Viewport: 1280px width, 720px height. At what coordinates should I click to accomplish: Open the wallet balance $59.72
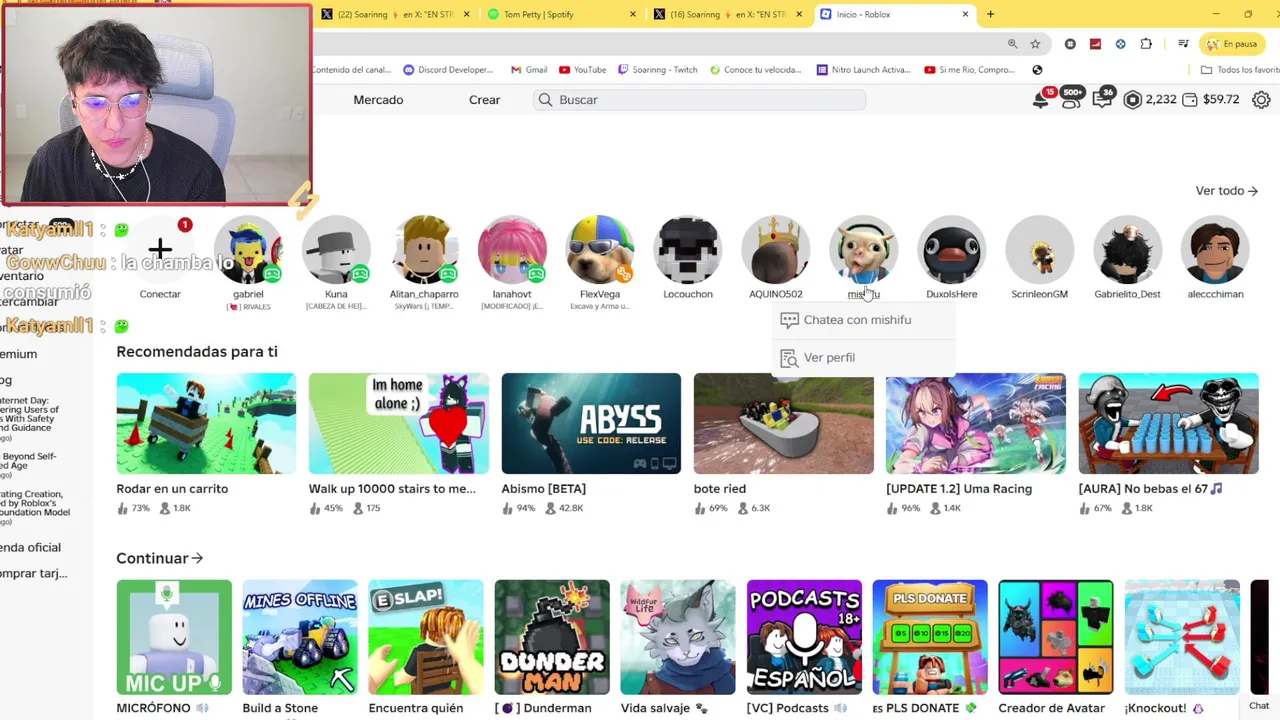click(x=1210, y=100)
